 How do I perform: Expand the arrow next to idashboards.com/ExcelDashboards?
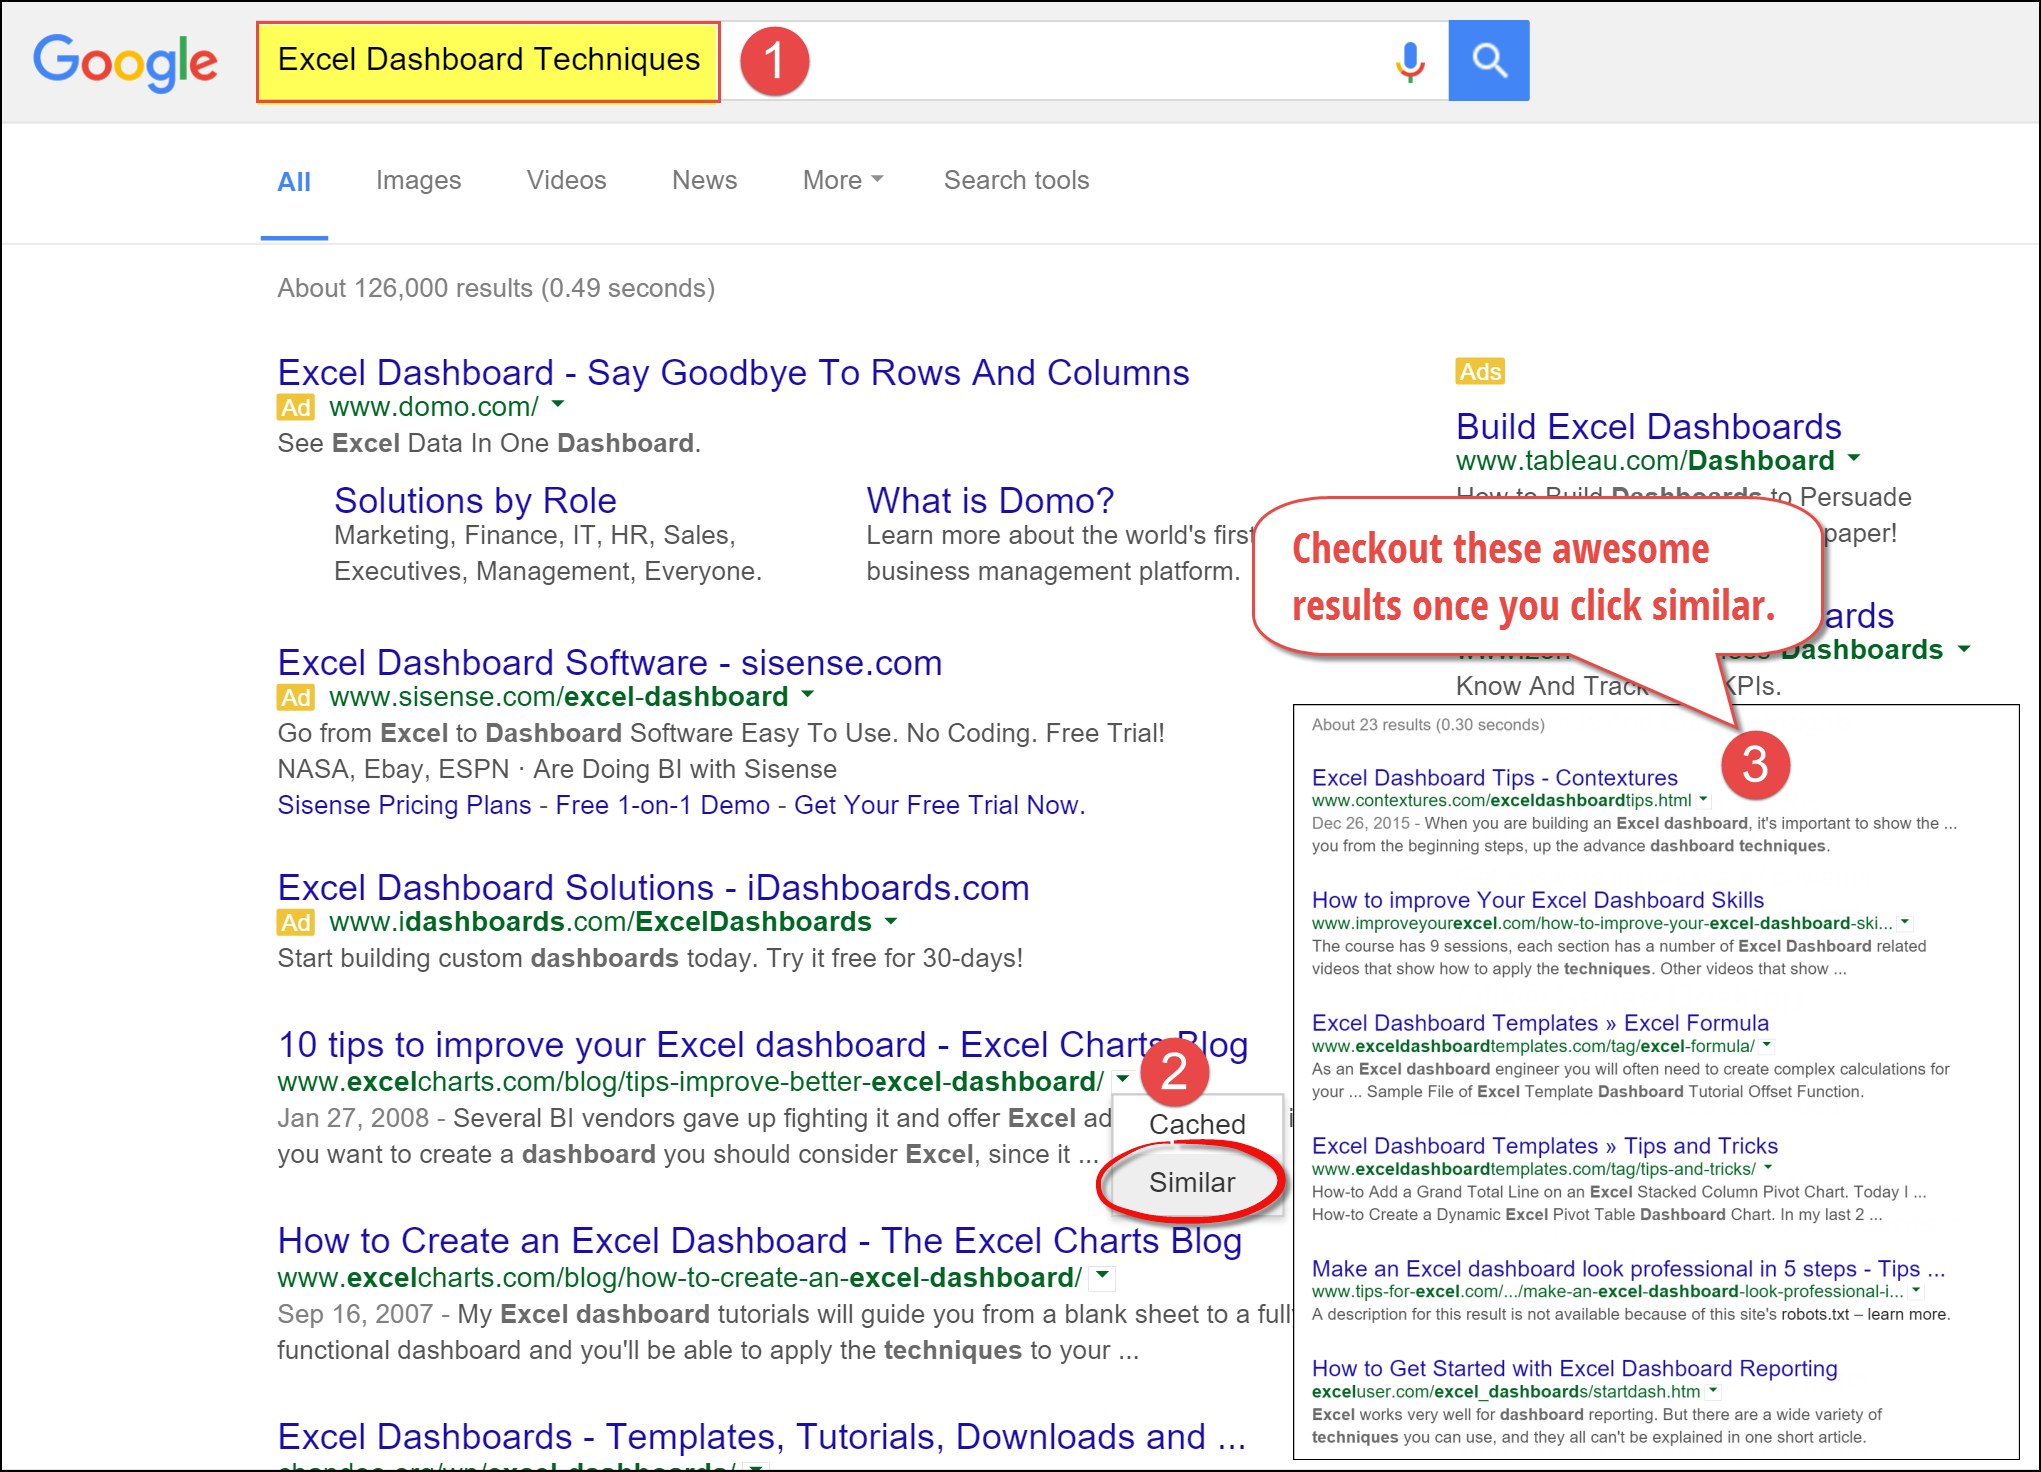891,920
